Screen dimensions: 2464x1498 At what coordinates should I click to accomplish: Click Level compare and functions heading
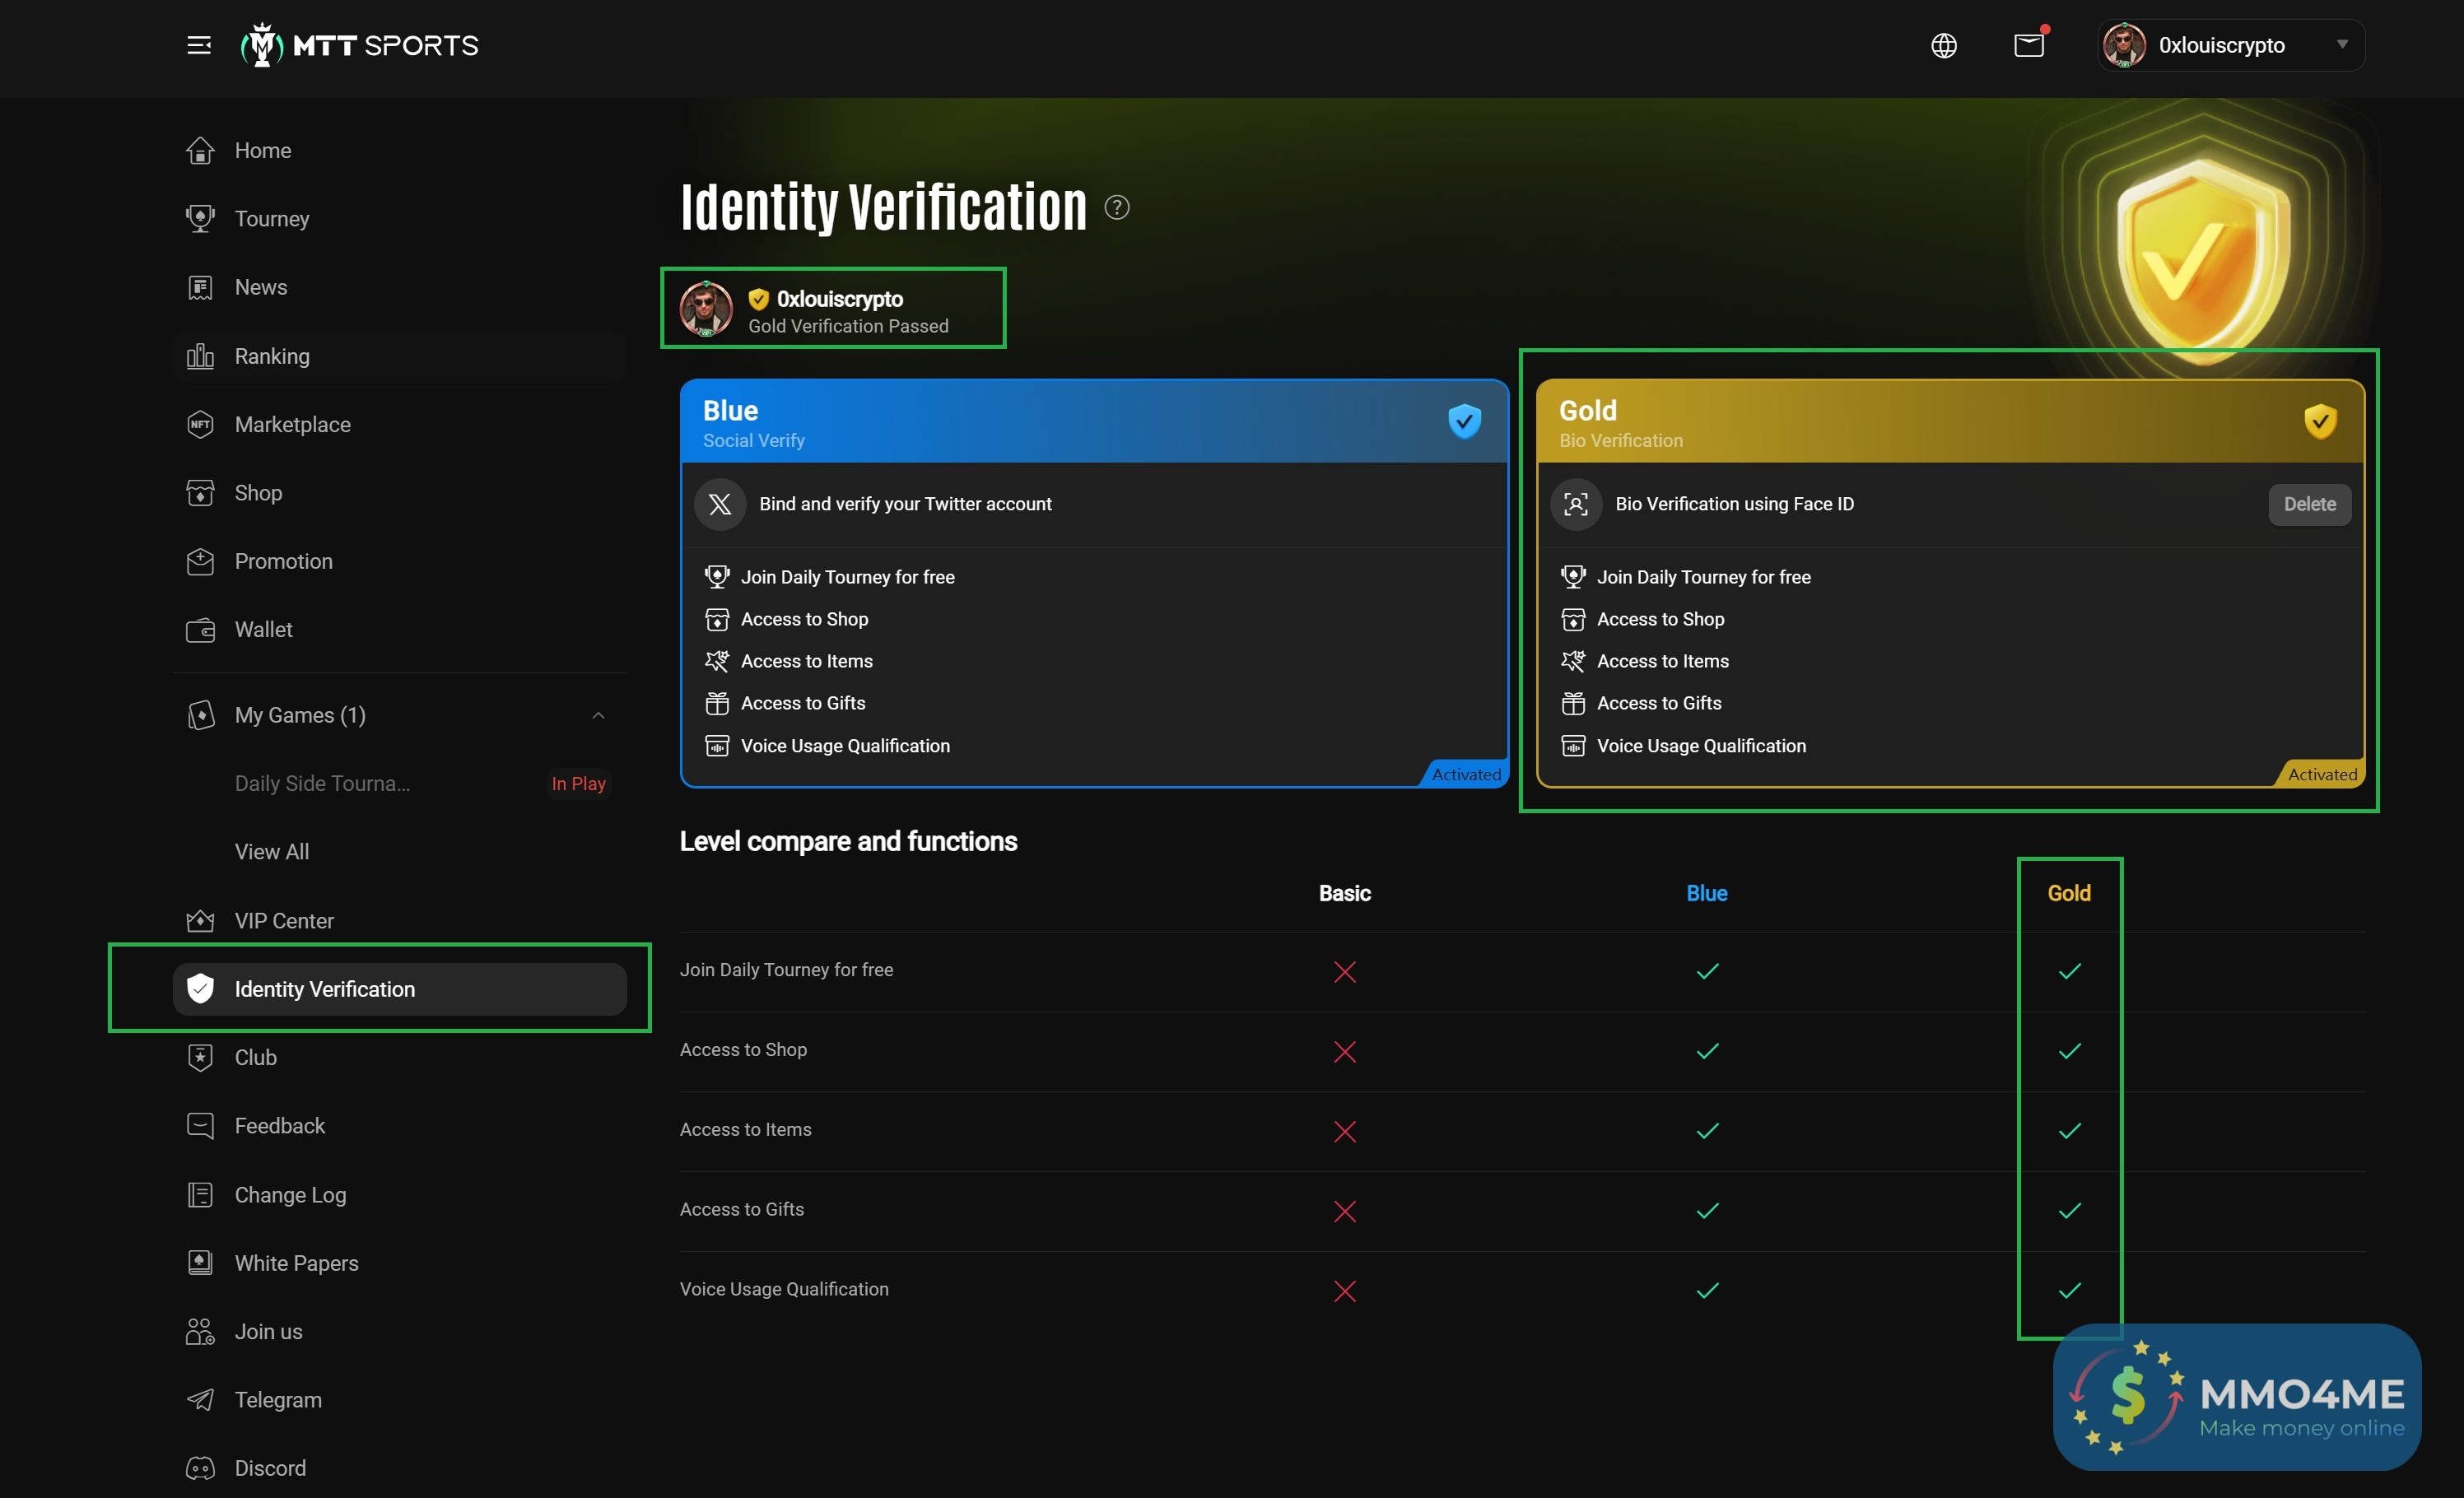pyautogui.click(x=848, y=841)
